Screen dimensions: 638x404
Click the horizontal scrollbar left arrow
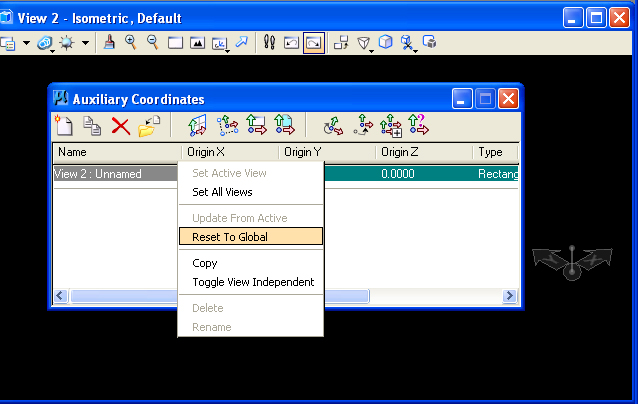pyautogui.click(x=61, y=296)
